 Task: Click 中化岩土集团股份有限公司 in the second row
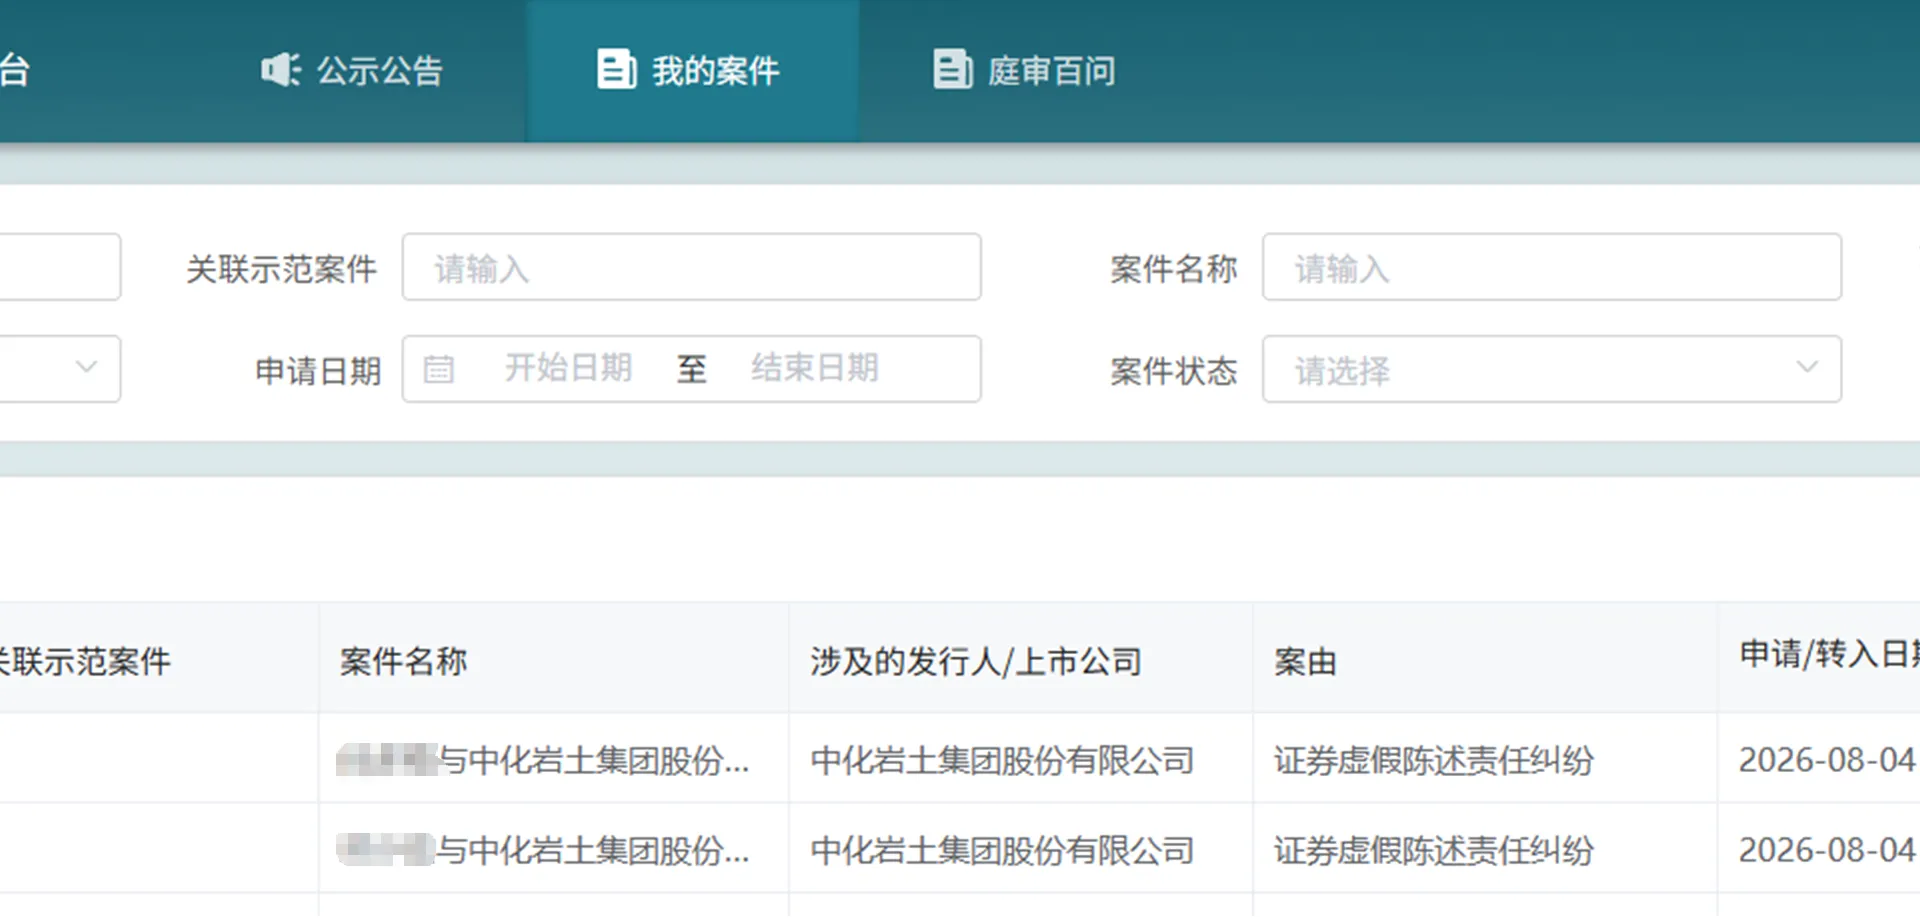[1002, 850]
